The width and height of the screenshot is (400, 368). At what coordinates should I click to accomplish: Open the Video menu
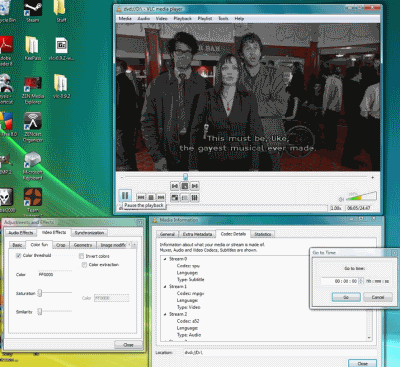[162, 19]
